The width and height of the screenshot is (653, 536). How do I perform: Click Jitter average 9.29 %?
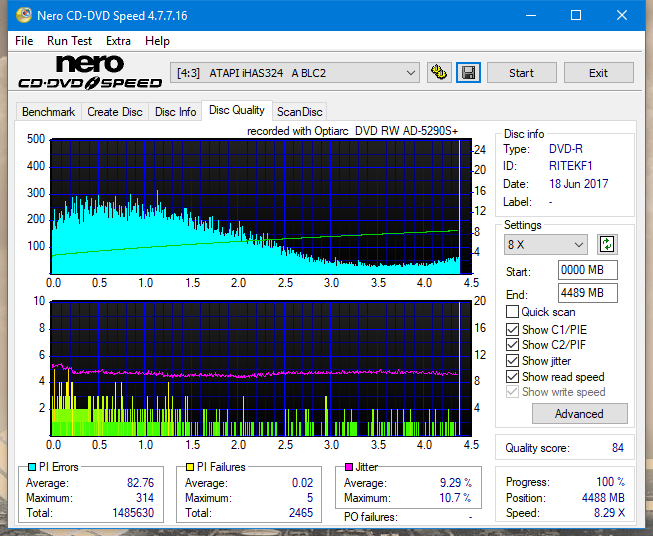[x=456, y=483]
